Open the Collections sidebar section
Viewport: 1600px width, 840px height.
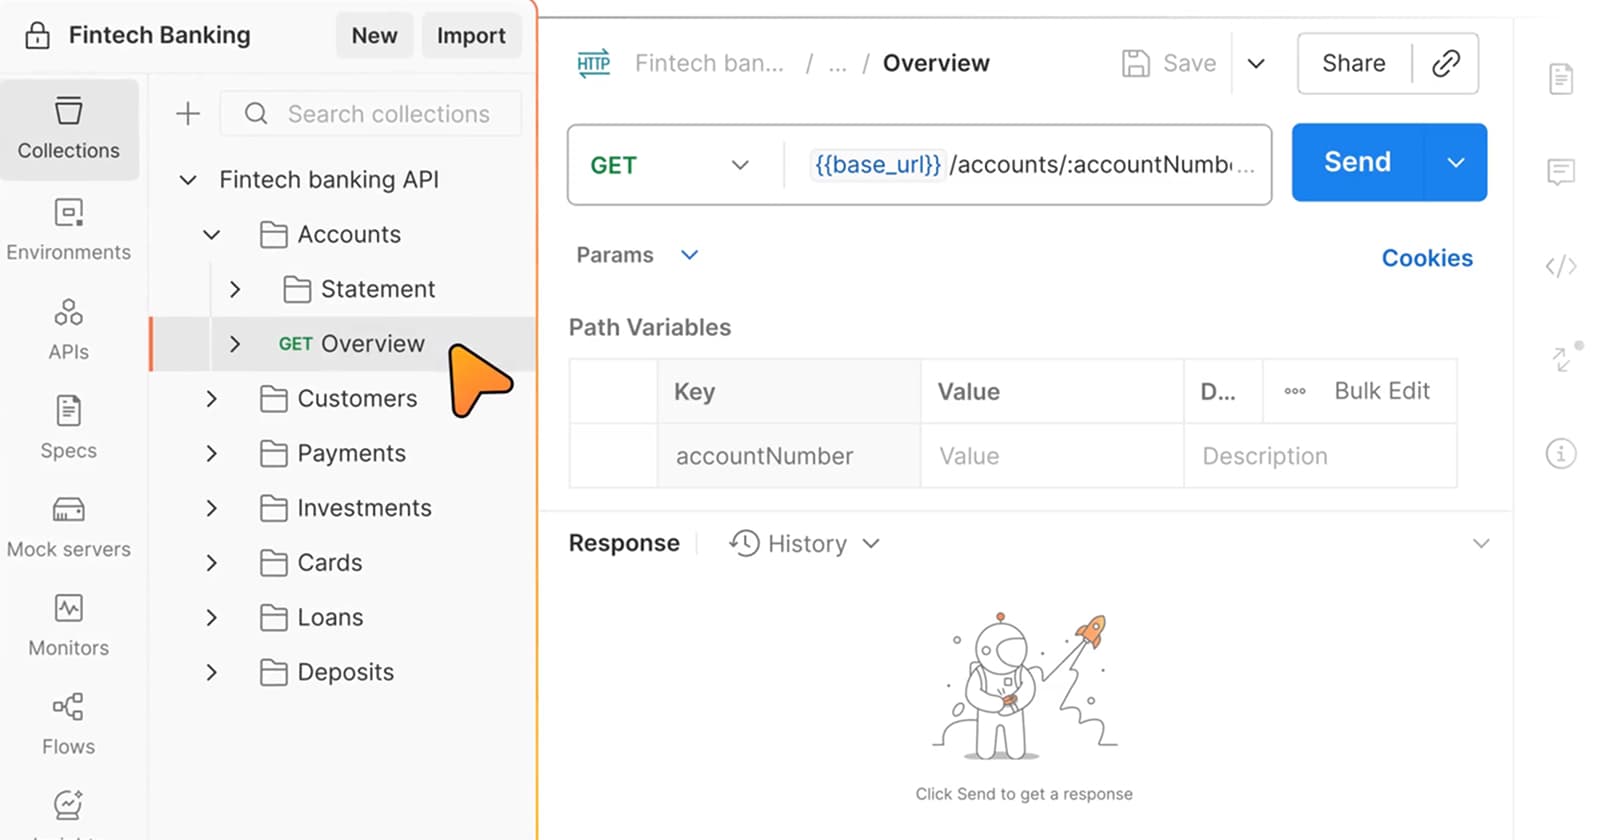69,130
